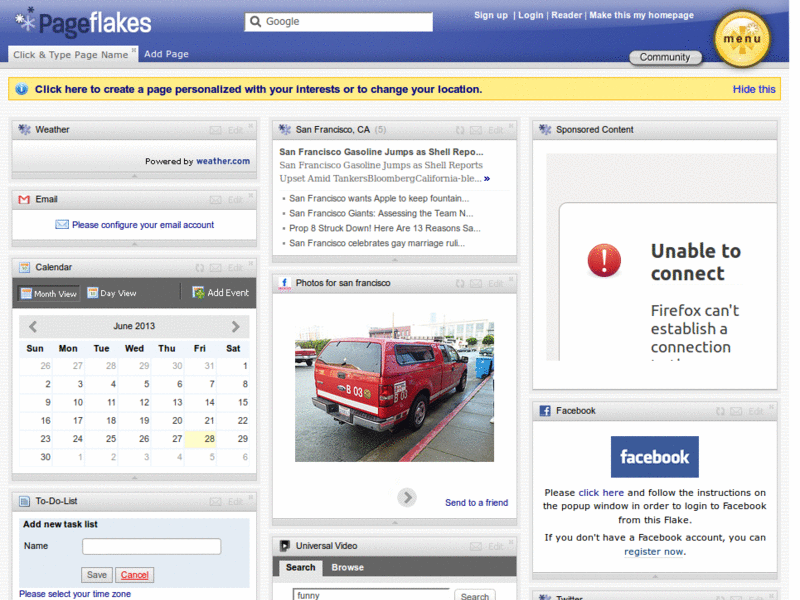
Task: Select the Click & Type Page Name tab
Action: point(70,55)
